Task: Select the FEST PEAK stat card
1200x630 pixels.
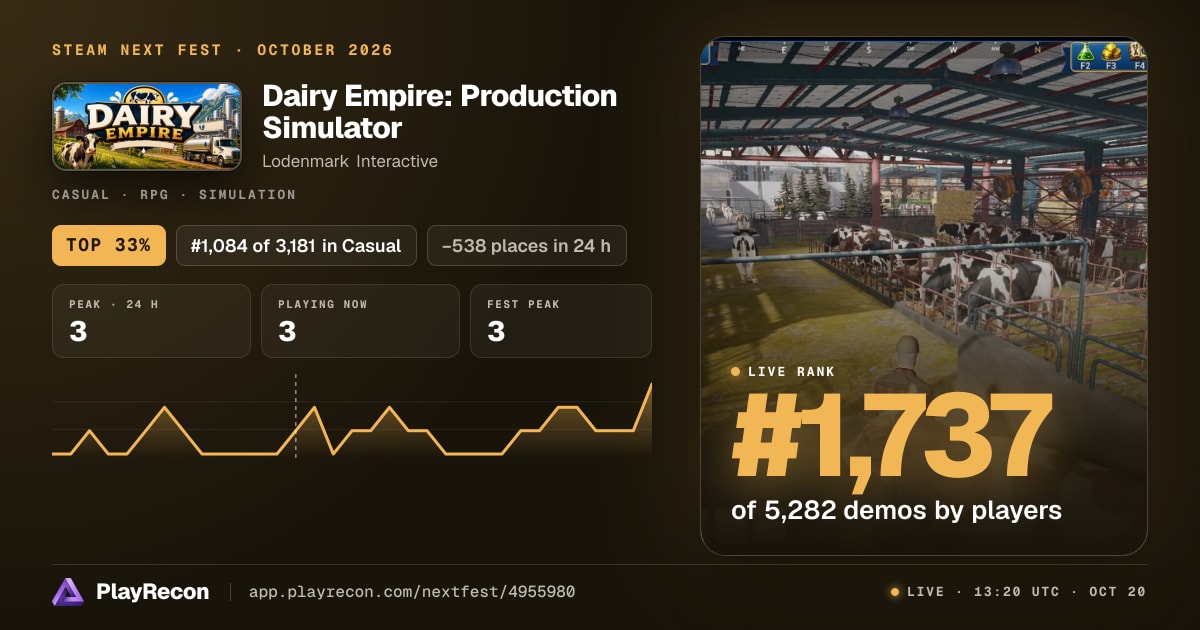Action: coord(561,321)
